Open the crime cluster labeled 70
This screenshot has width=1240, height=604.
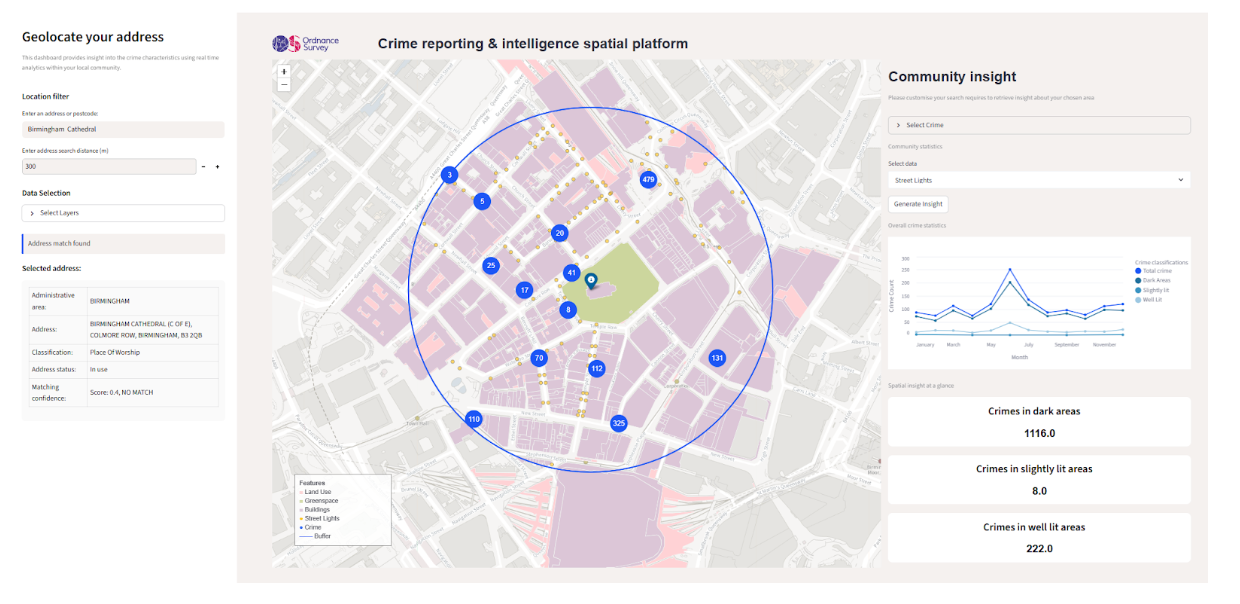click(539, 358)
